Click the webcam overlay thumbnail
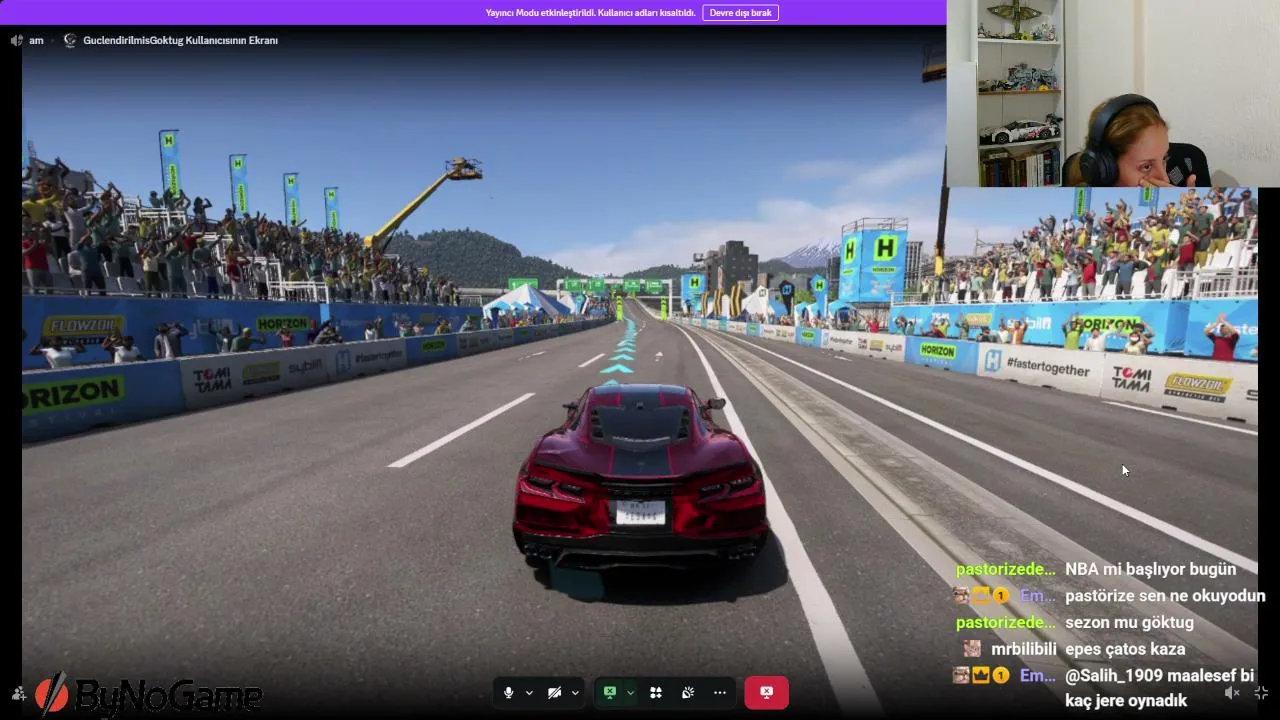Screen dimensions: 1280x720 click(1113, 93)
